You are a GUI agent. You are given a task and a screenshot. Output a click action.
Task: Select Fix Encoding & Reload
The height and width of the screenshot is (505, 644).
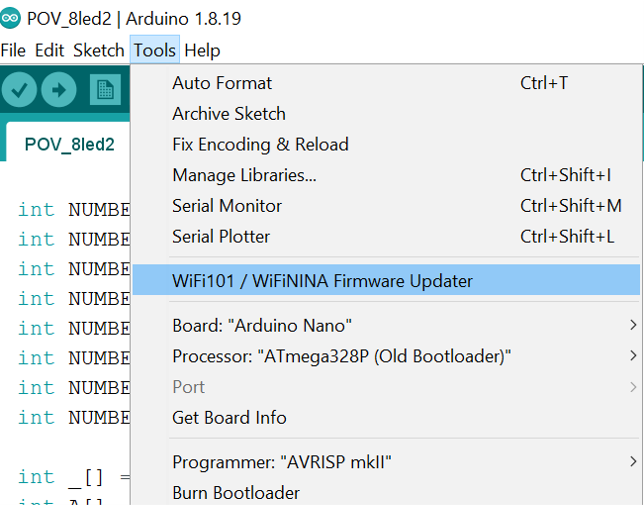tap(260, 145)
